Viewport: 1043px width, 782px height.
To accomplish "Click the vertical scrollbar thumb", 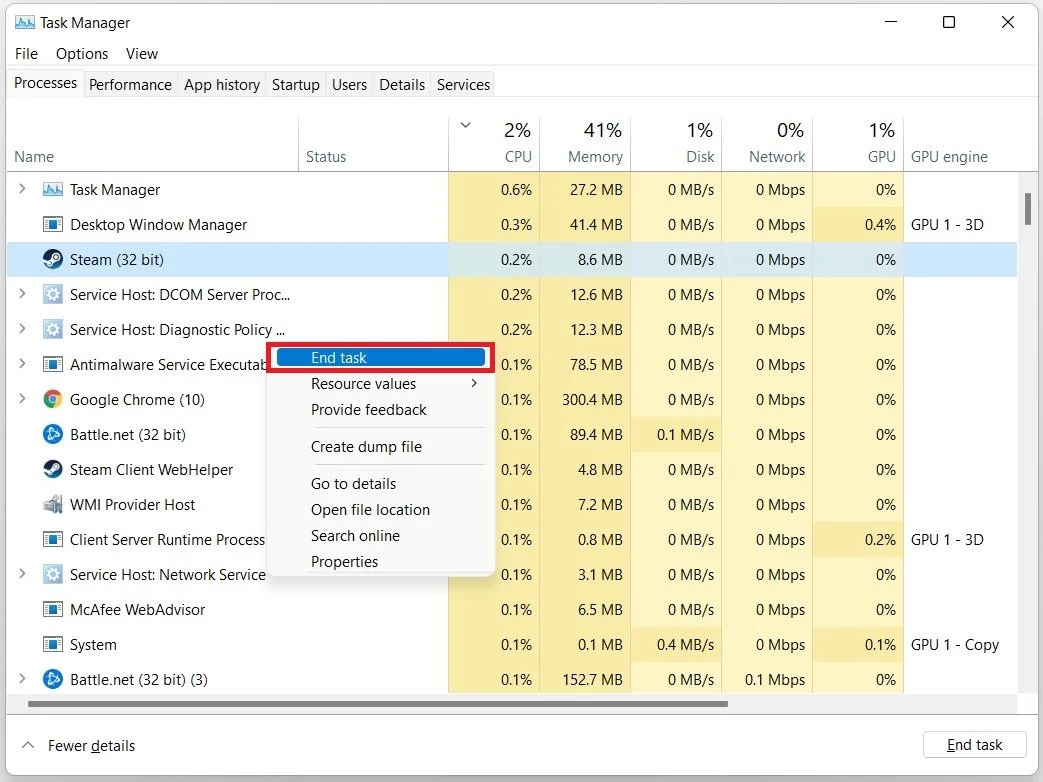I will [x=1028, y=209].
